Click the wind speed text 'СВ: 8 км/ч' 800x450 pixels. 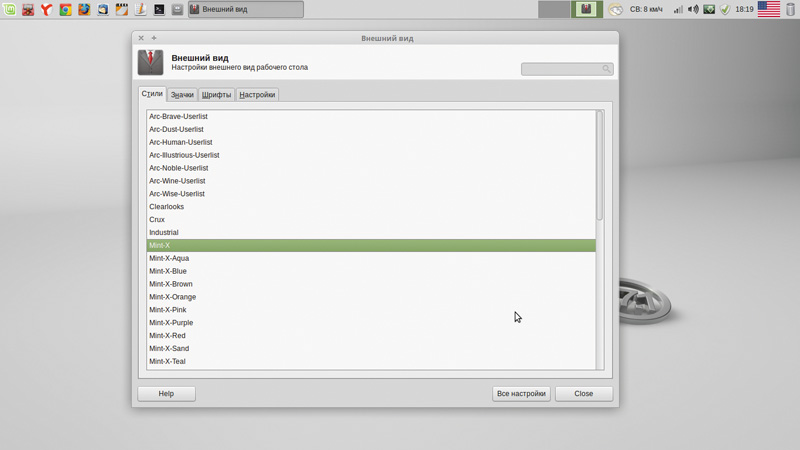(x=646, y=9)
